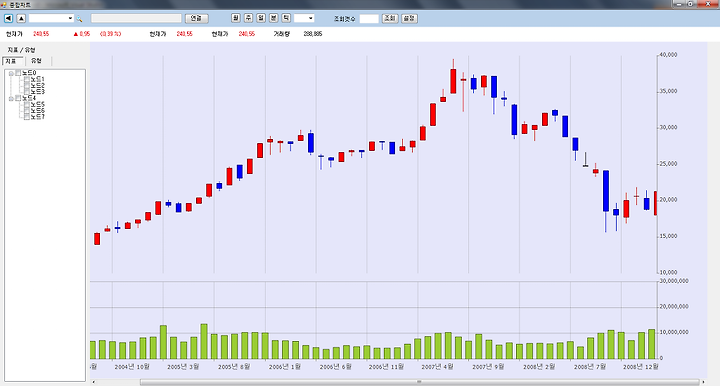720x386 pixels.
Task: Click the 35,000 price axis label
Action: (x=668, y=91)
